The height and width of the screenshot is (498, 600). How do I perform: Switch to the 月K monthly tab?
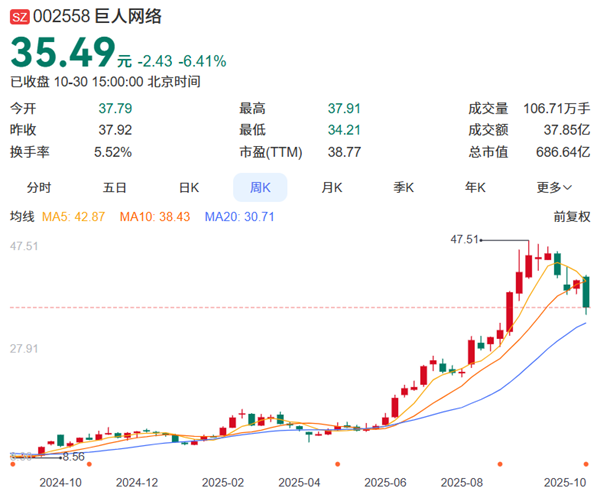tap(332, 188)
